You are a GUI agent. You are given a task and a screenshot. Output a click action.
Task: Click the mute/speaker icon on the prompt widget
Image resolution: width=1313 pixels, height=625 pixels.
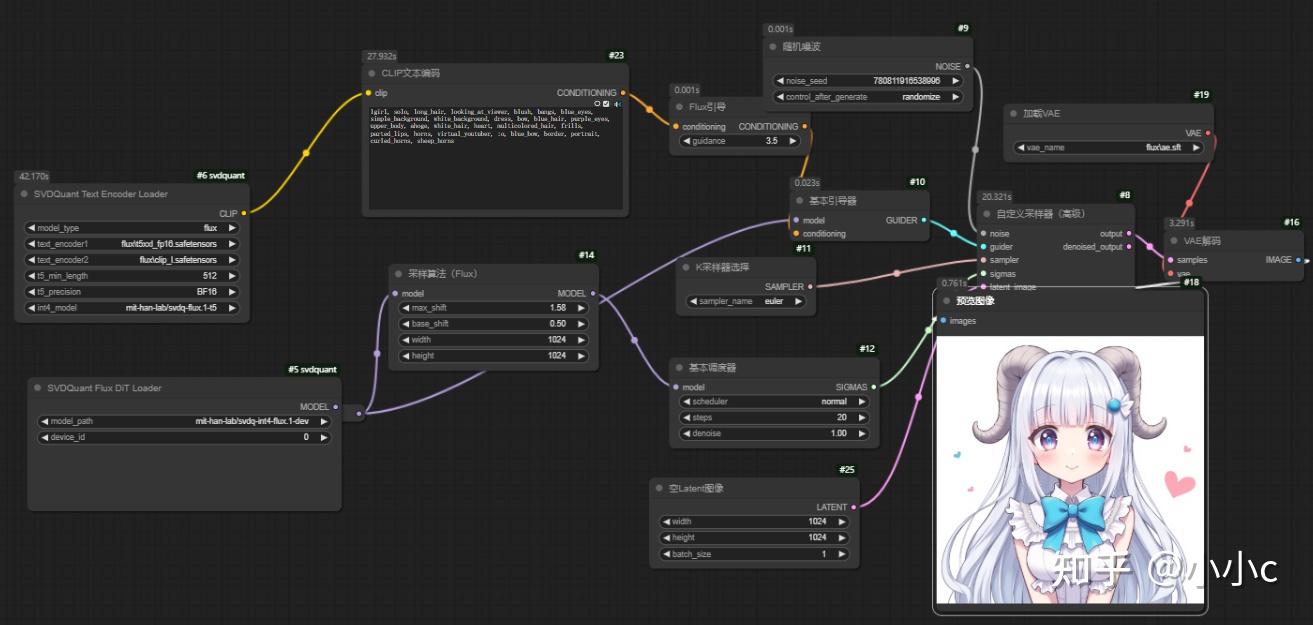(x=618, y=103)
